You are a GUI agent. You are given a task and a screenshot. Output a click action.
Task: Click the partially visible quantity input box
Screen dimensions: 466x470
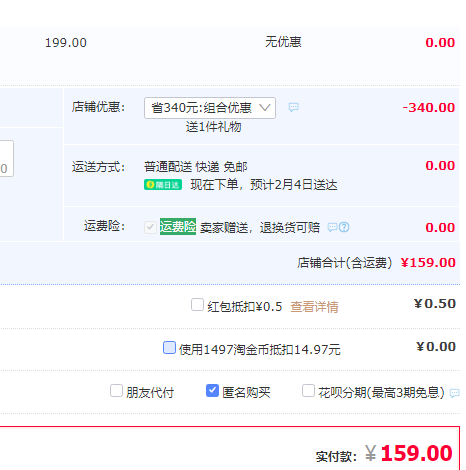pyautogui.click(x=7, y=158)
